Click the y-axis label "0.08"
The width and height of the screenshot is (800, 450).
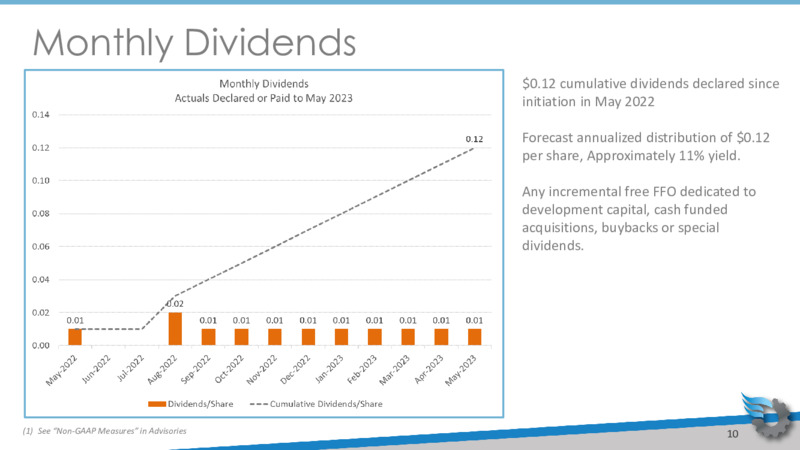pos(41,214)
